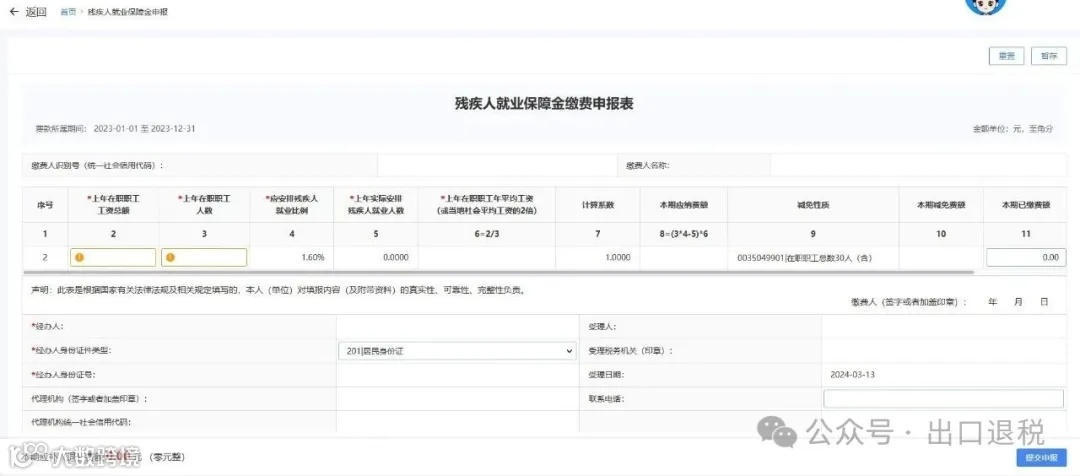Click the 金额单位 note at right
Screen dimensions: 1080x476
1012,129
